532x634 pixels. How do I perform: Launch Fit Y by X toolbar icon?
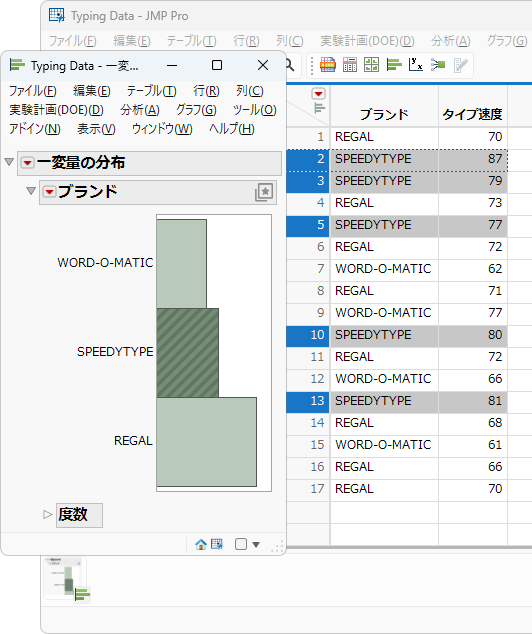(x=416, y=65)
